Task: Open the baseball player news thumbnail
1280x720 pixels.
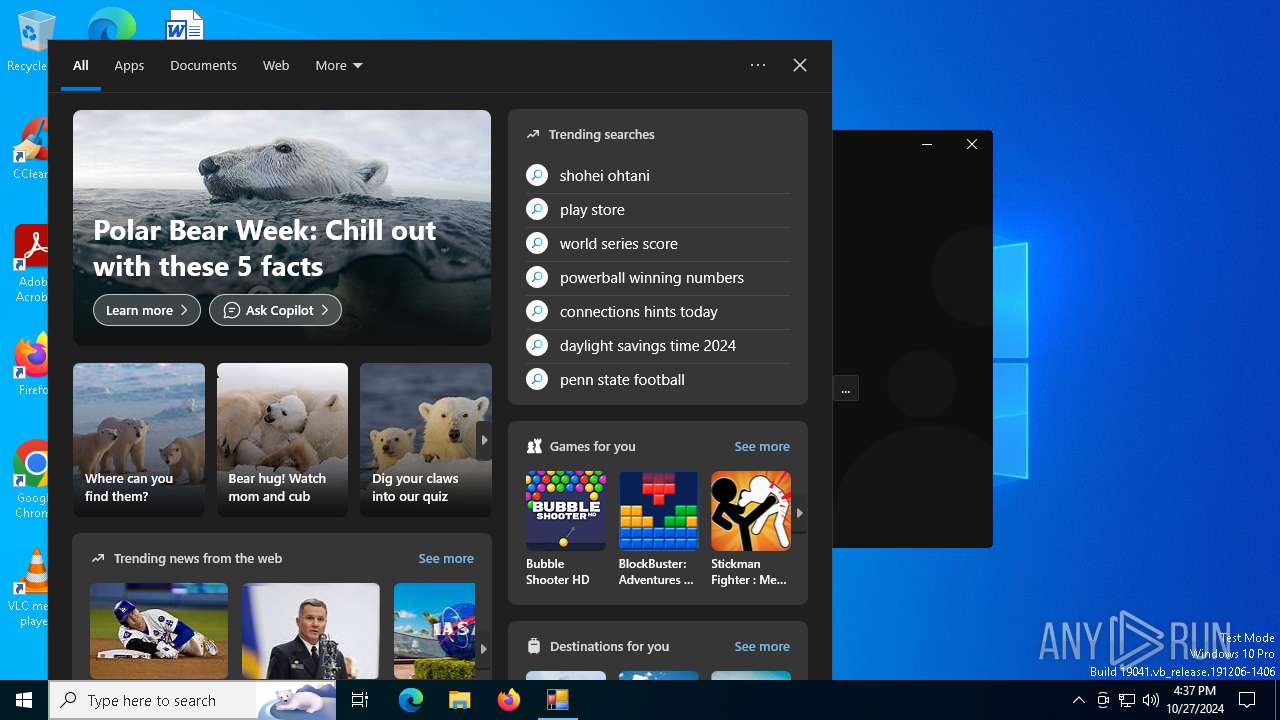Action: pyautogui.click(x=159, y=631)
